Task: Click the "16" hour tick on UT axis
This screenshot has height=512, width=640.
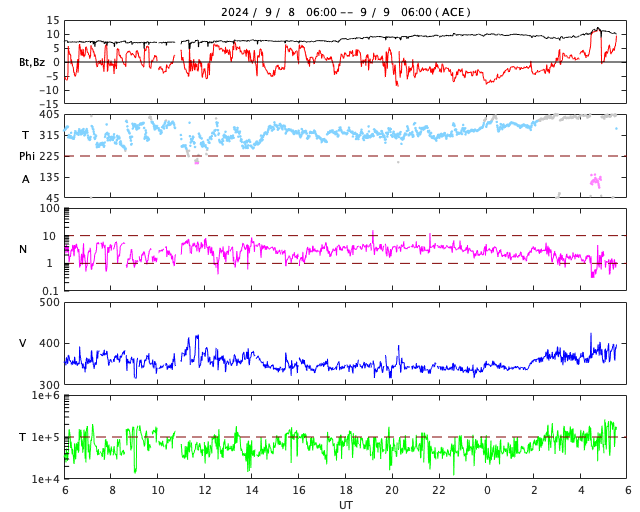Action: (299, 490)
